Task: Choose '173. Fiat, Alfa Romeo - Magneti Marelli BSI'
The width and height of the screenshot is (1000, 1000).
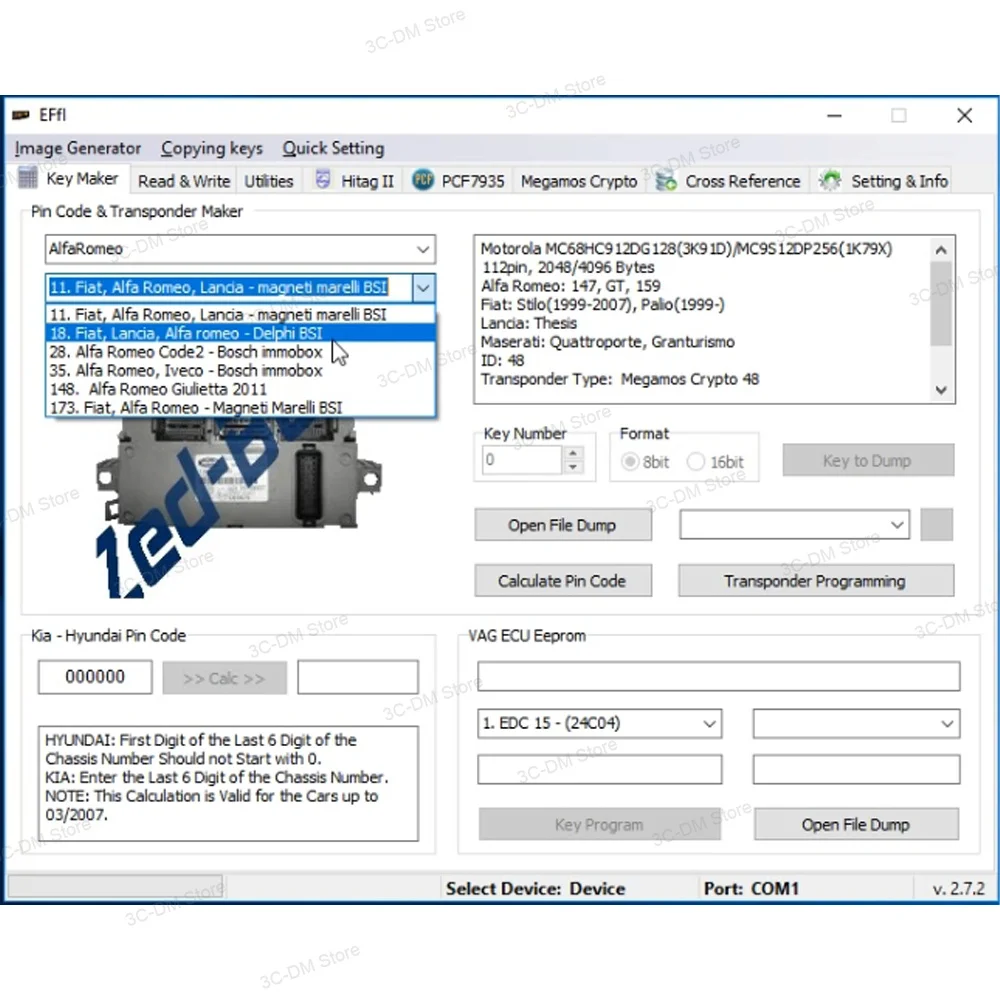Action: [x=240, y=408]
